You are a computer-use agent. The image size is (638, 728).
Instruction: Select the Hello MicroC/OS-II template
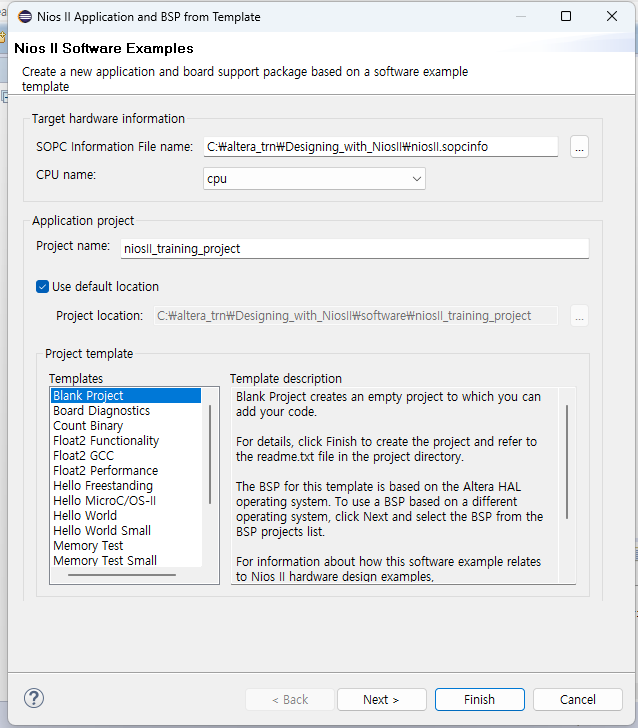pos(126,500)
